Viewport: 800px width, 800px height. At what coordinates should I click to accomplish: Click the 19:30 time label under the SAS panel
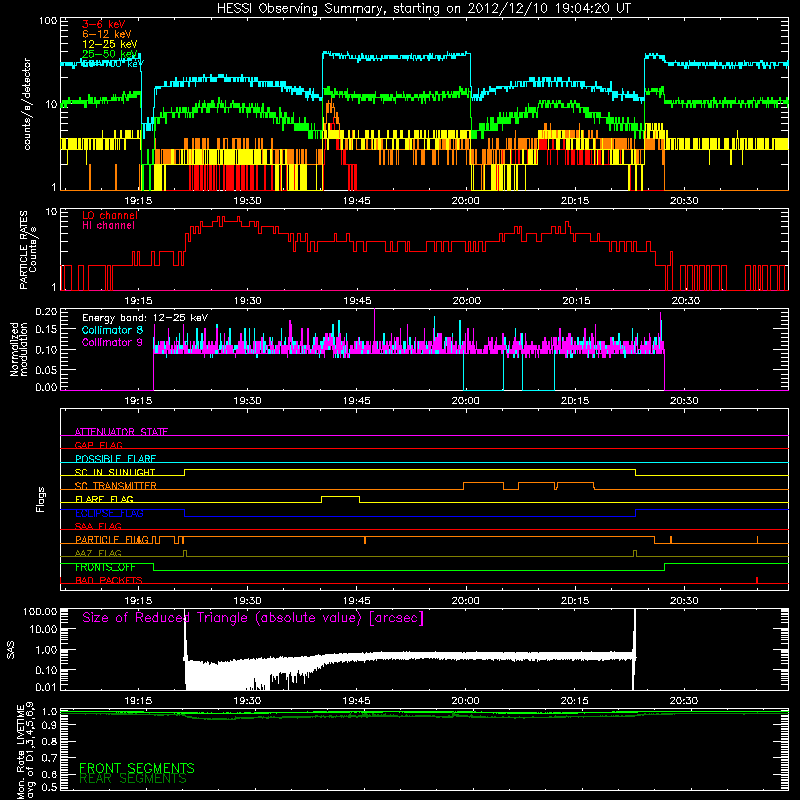click(x=247, y=701)
